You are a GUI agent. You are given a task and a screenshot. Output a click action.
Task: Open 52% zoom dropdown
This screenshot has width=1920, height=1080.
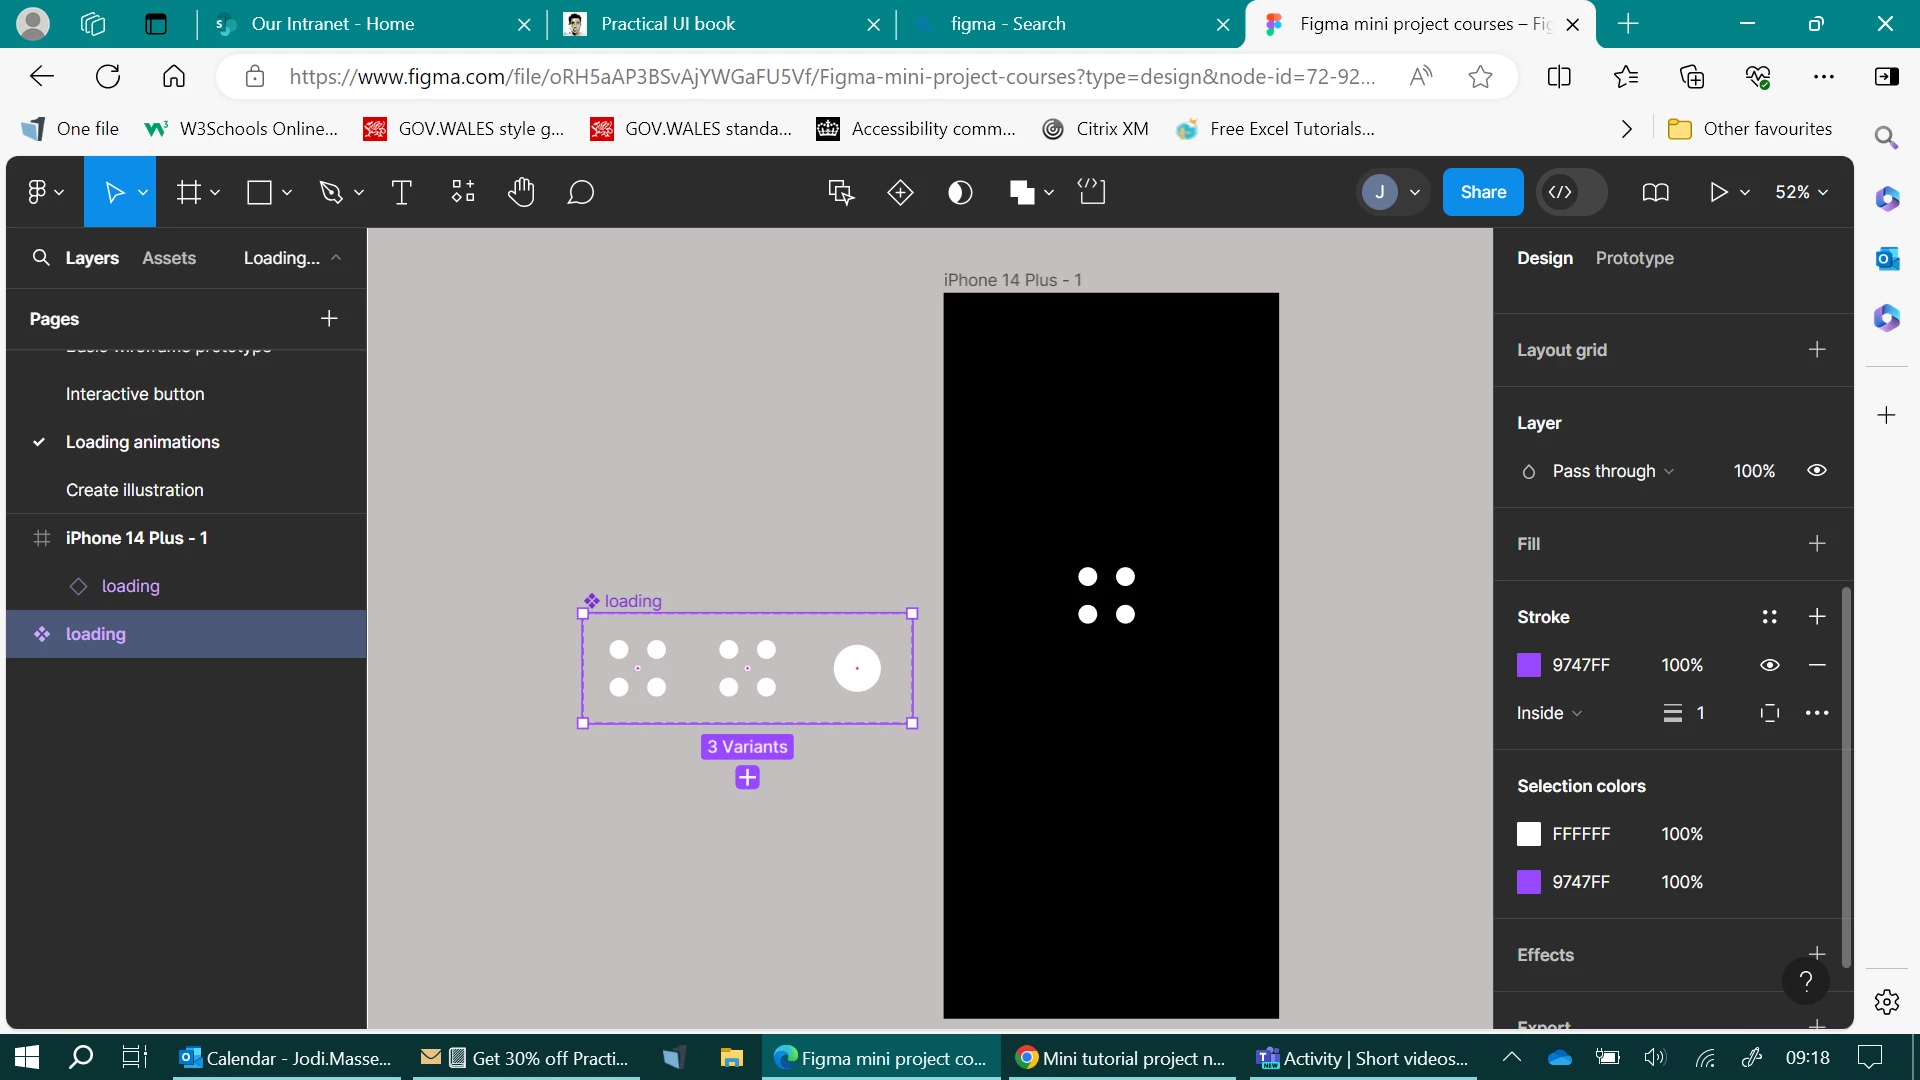(x=1801, y=192)
